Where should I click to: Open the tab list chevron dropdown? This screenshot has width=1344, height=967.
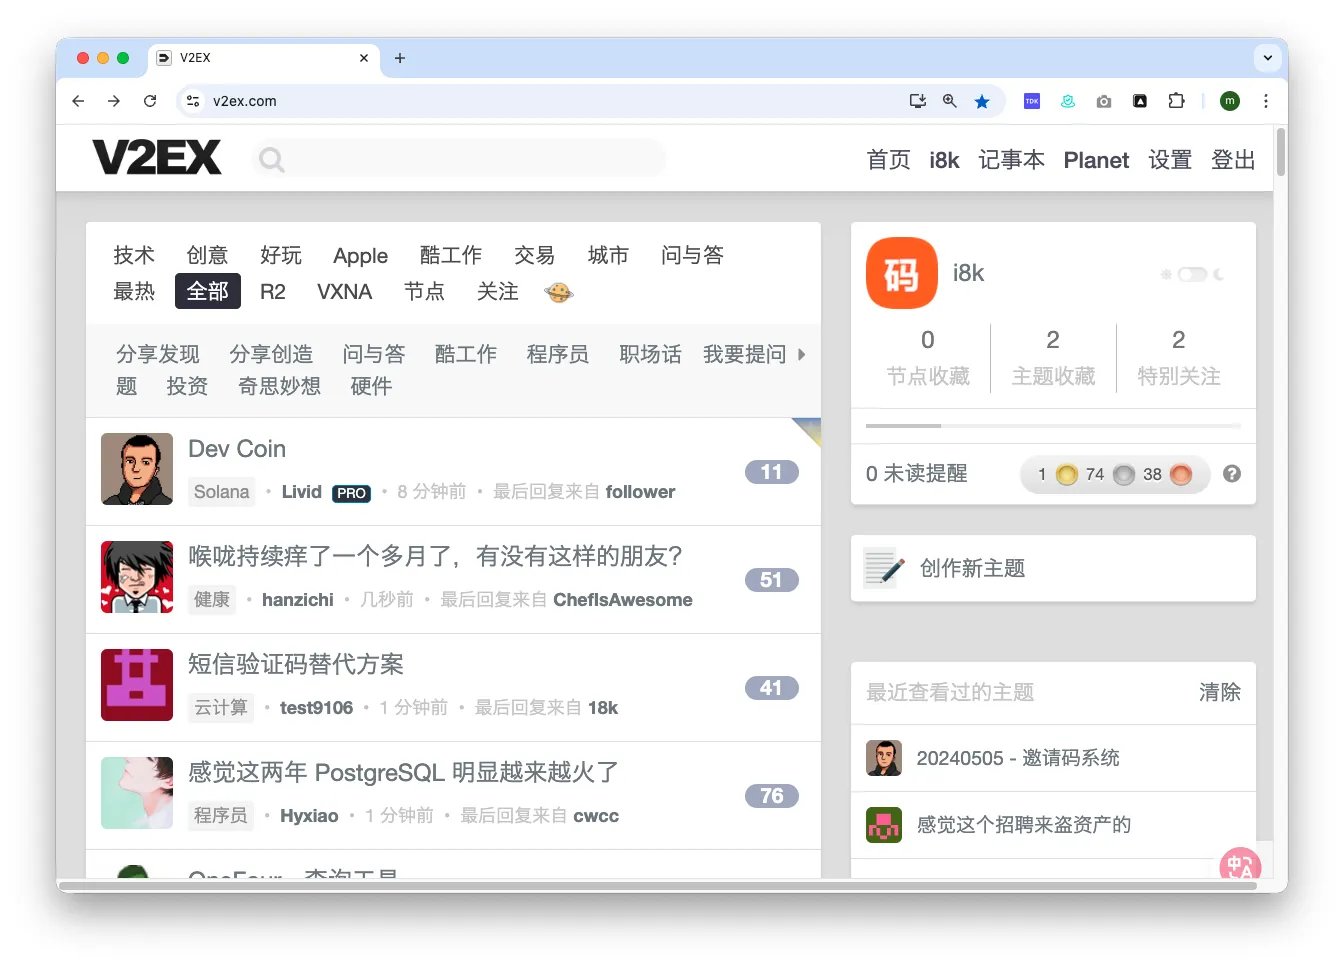coord(1267,57)
